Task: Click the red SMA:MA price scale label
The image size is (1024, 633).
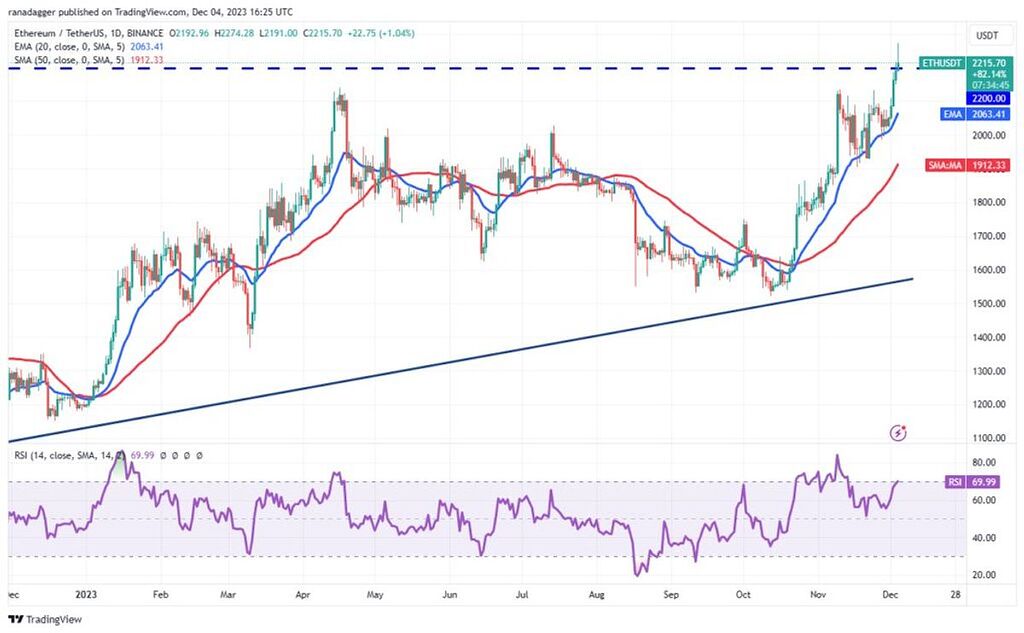Action: coord(940,166)
